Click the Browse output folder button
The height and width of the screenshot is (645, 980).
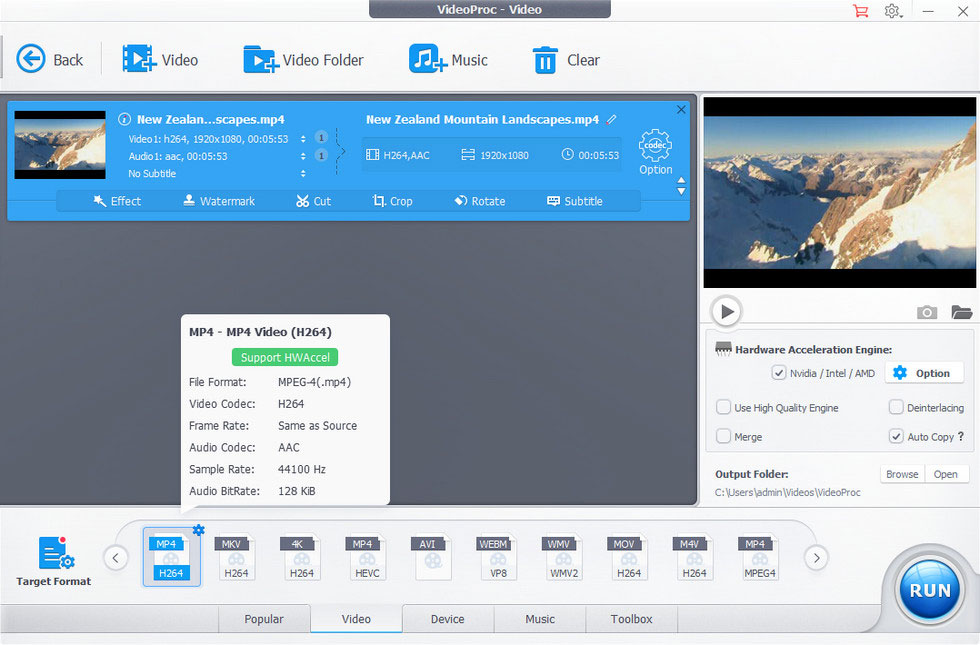902,474
